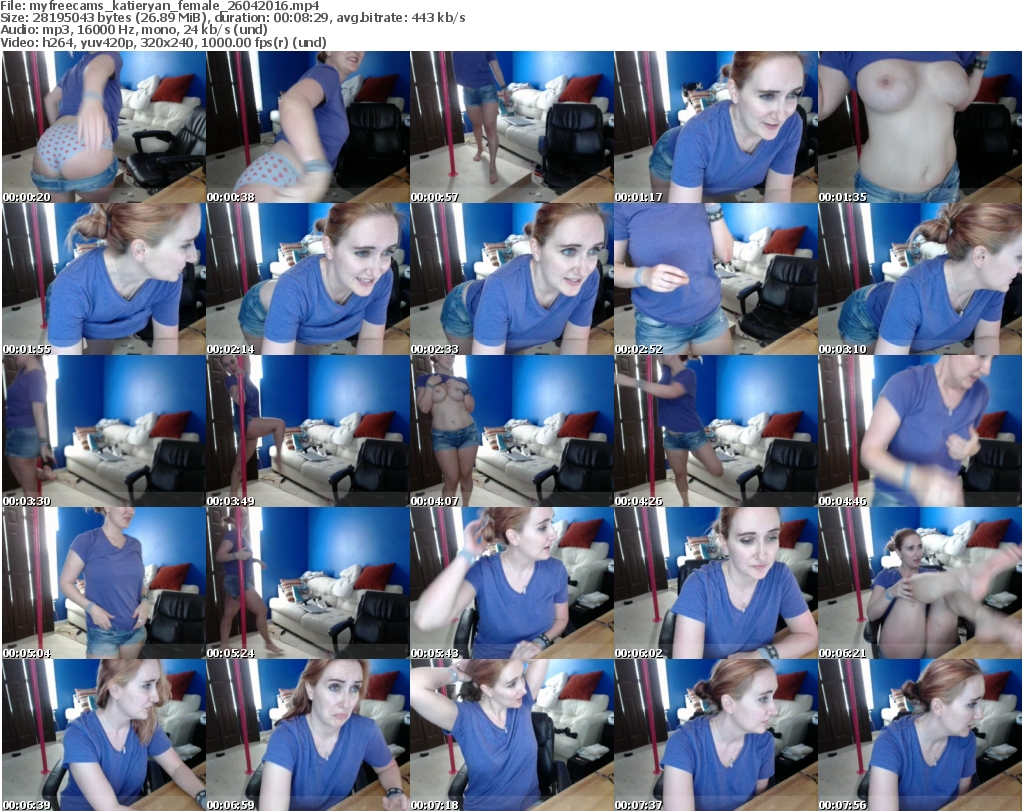This screenshot has width=1024, height=811.
Task: Select the frame at 00:02:33
Action: click(512, 279)
